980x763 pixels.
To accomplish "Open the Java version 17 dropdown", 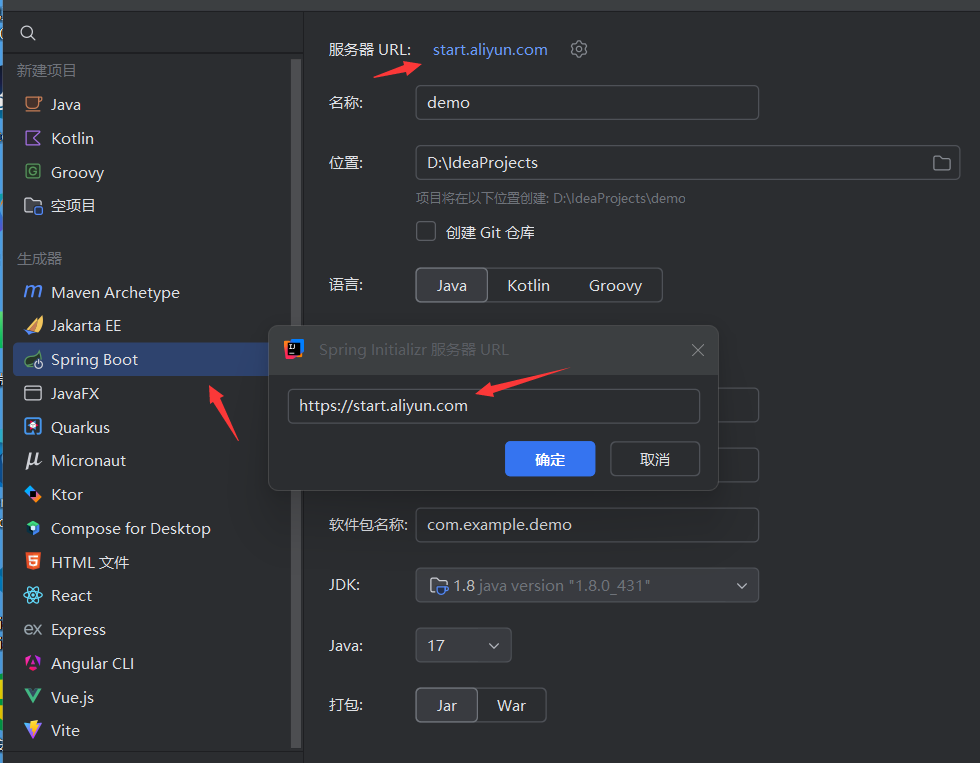I will (x=463, y=645).
